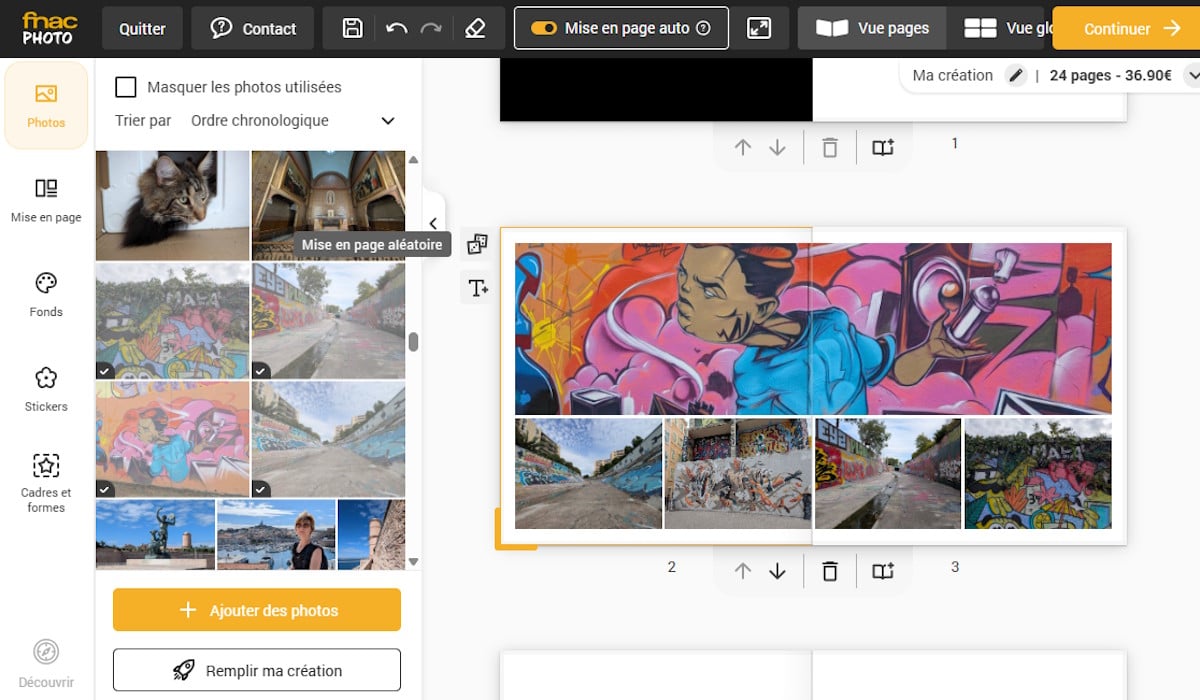Screen dimensions: 1200x700
Task: Click Remplir ma création button
Action: [257, 670]
